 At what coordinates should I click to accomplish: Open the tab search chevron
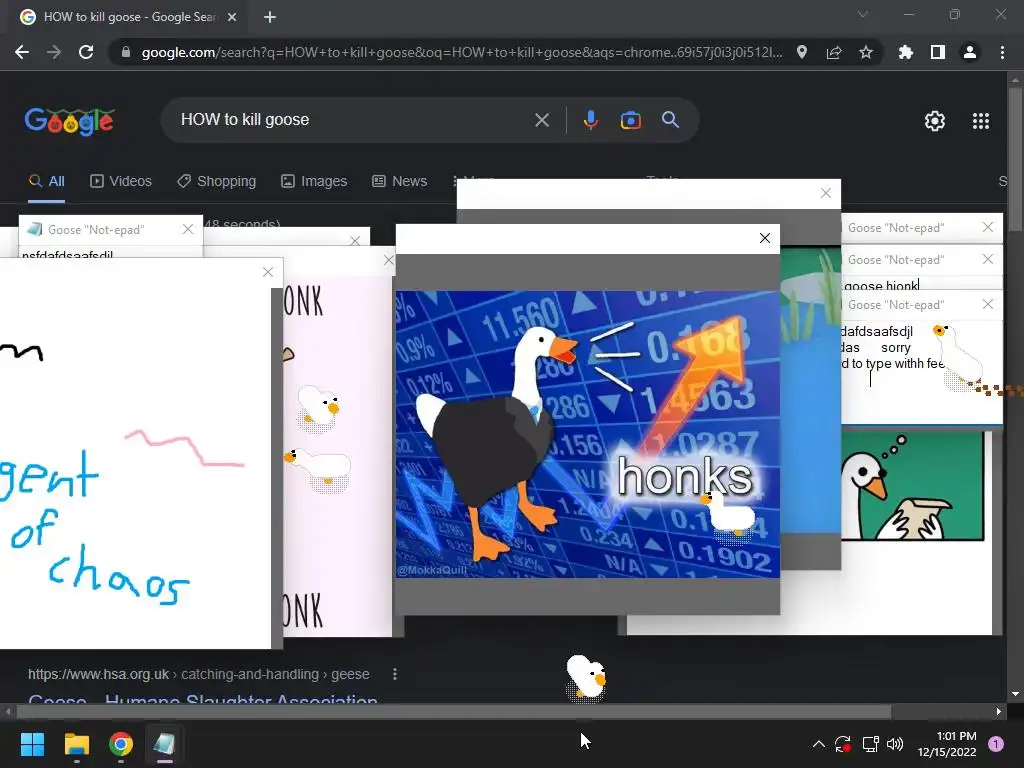point(863,14)
